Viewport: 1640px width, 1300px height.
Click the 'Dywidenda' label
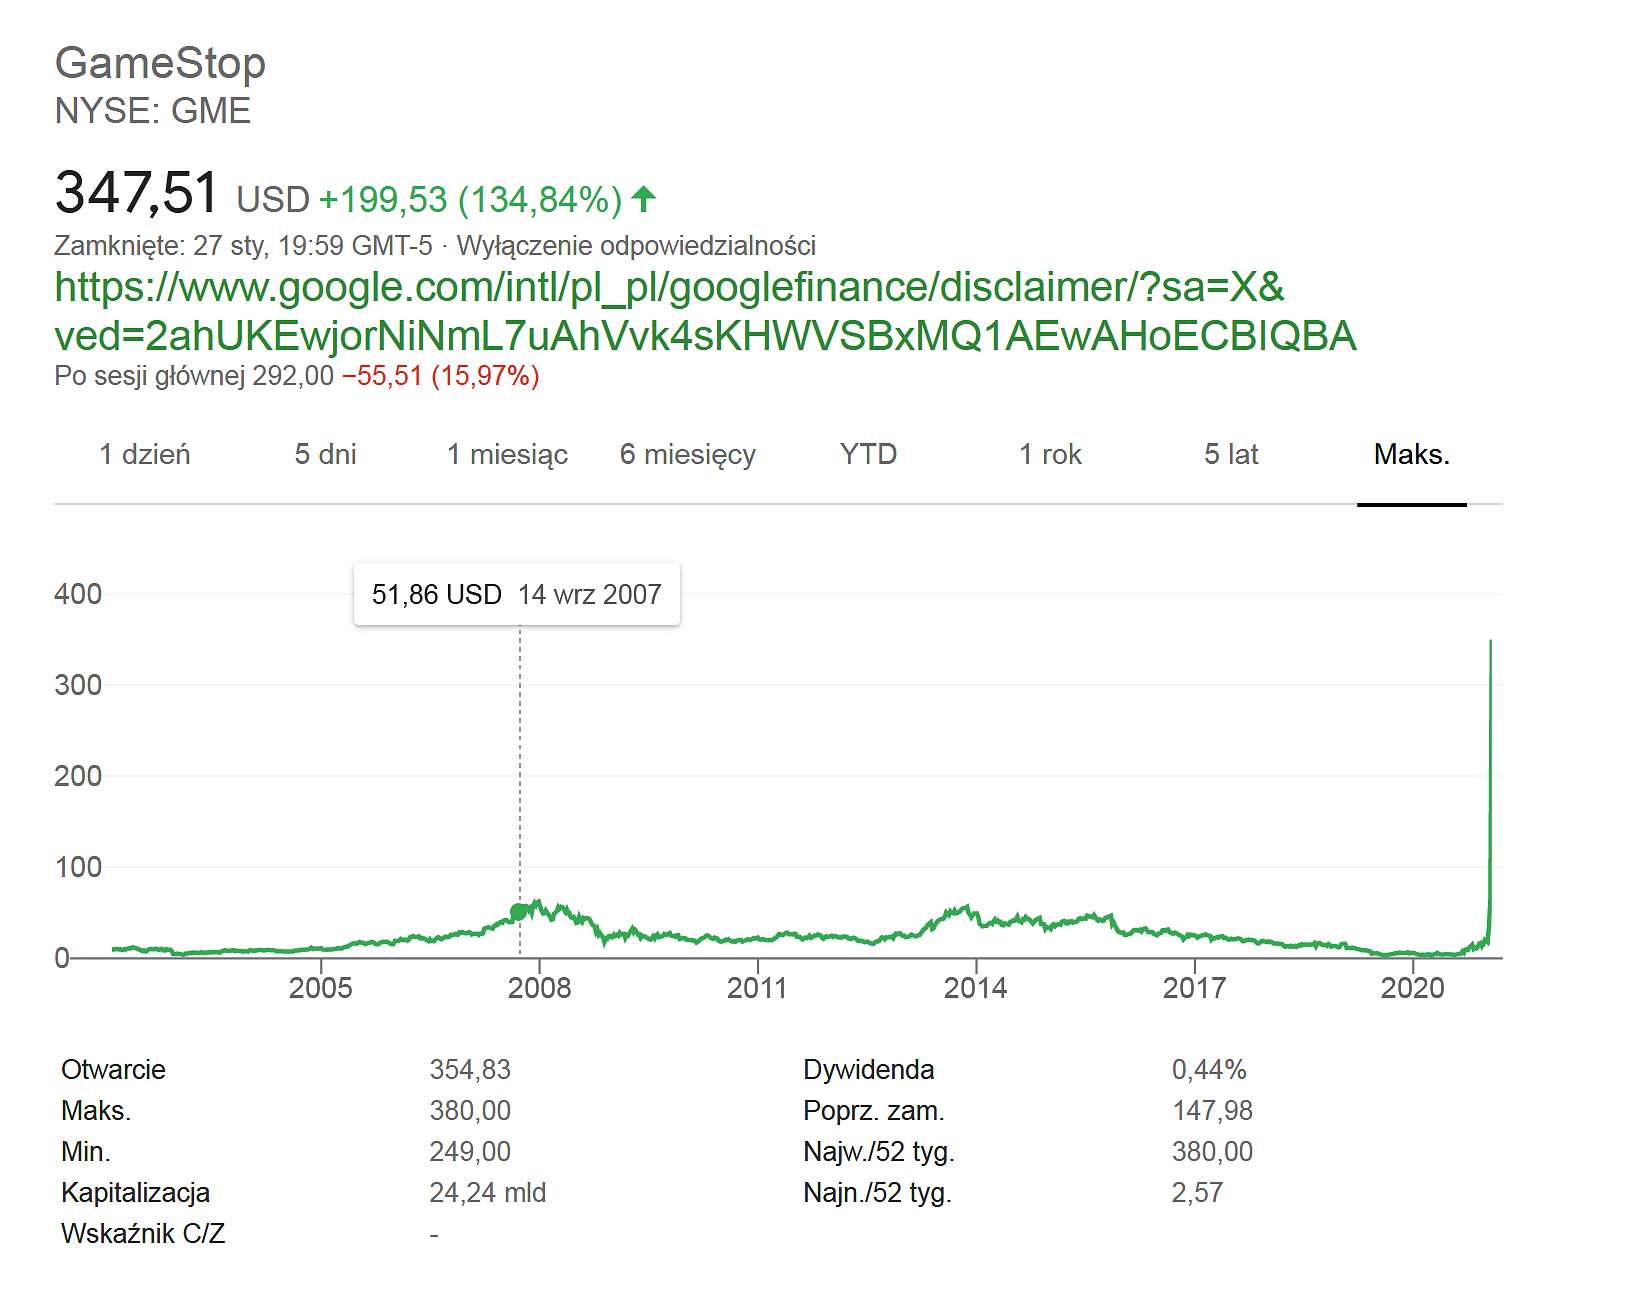pos(868,1070)
